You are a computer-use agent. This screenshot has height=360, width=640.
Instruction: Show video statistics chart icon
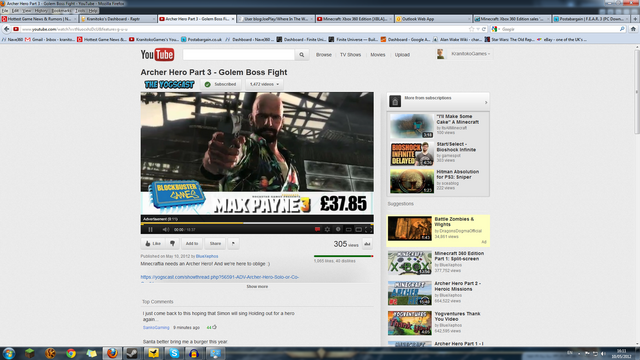pos(367,244)
